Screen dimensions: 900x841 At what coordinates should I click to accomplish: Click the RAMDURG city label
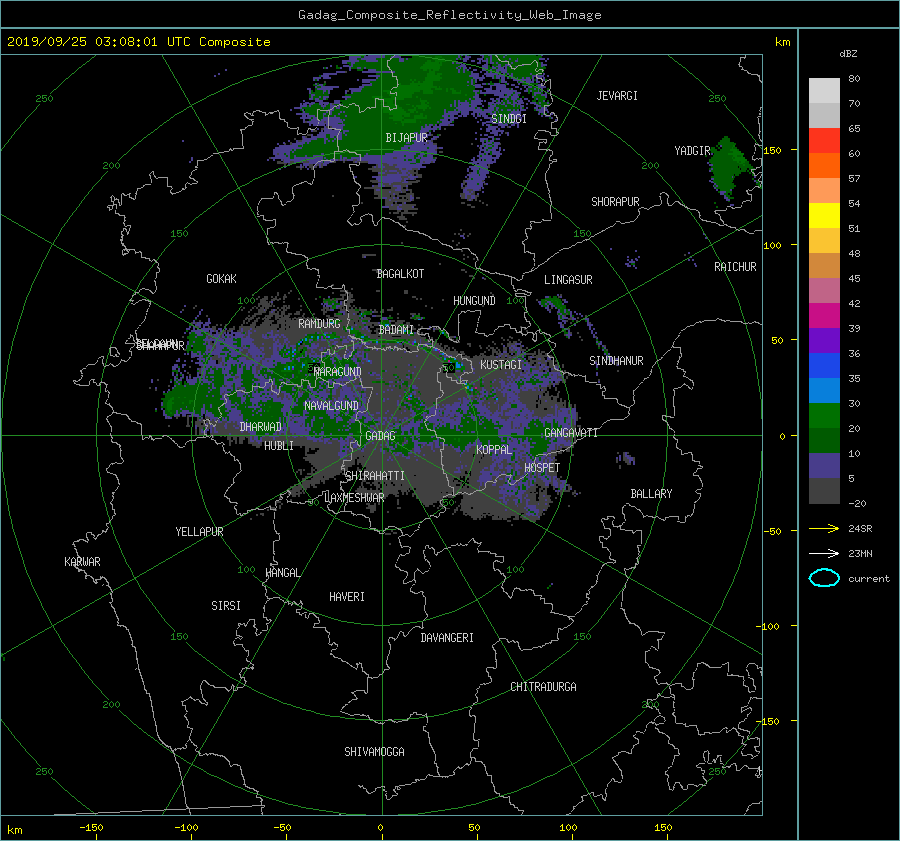point(319,324)
